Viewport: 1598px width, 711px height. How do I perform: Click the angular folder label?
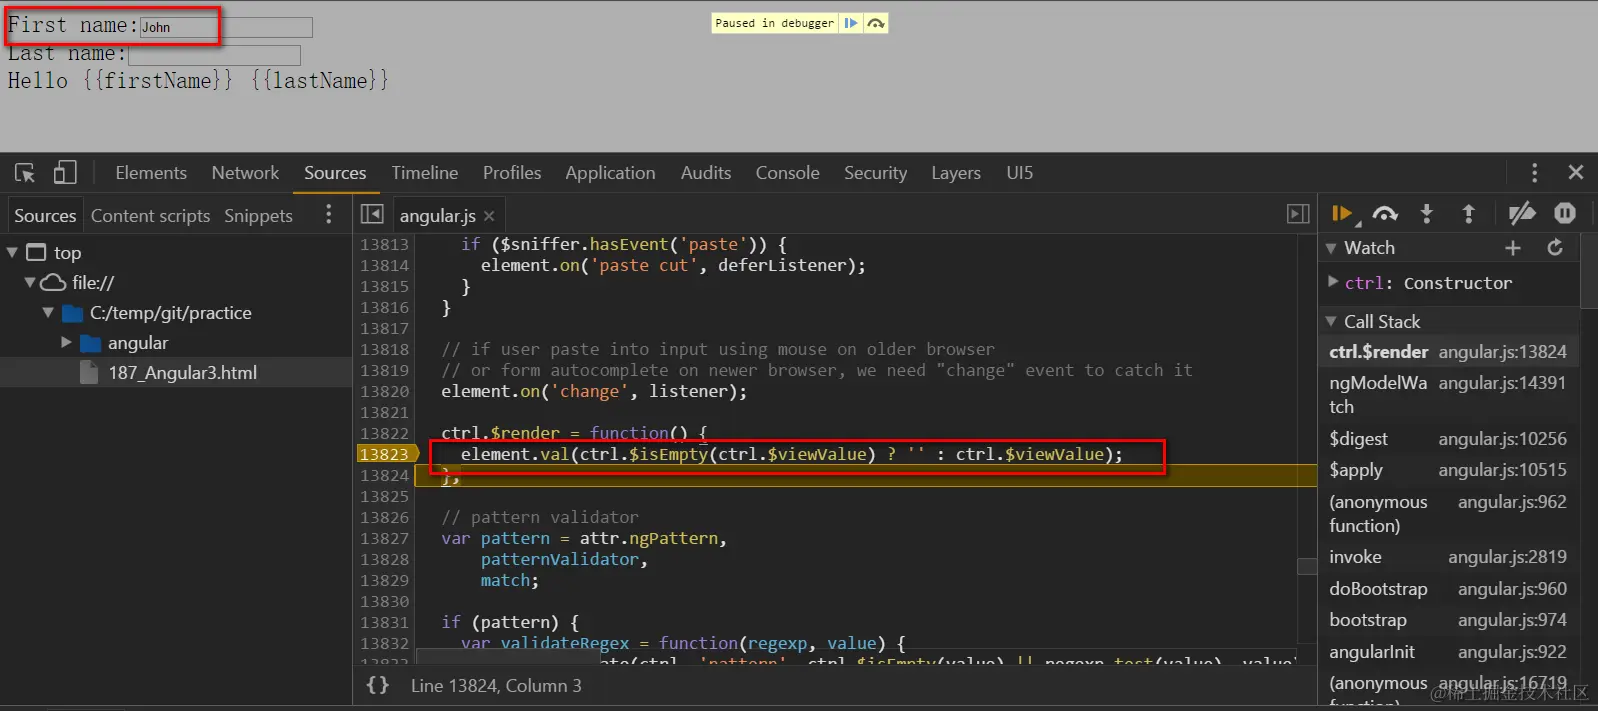coord(138,343)
